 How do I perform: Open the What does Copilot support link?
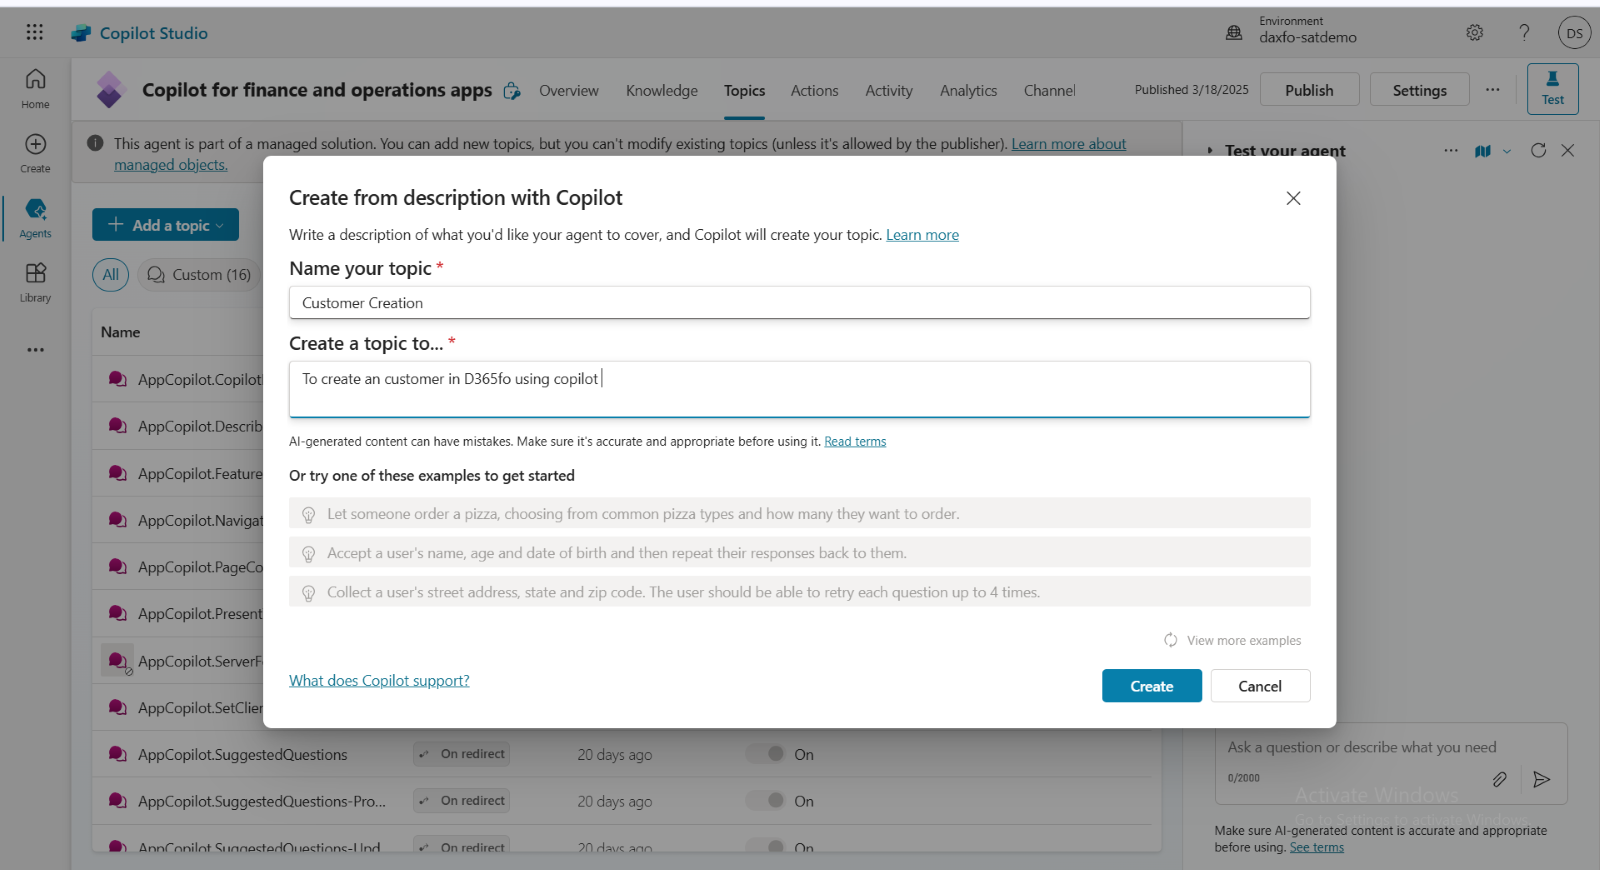pos(379,680)
